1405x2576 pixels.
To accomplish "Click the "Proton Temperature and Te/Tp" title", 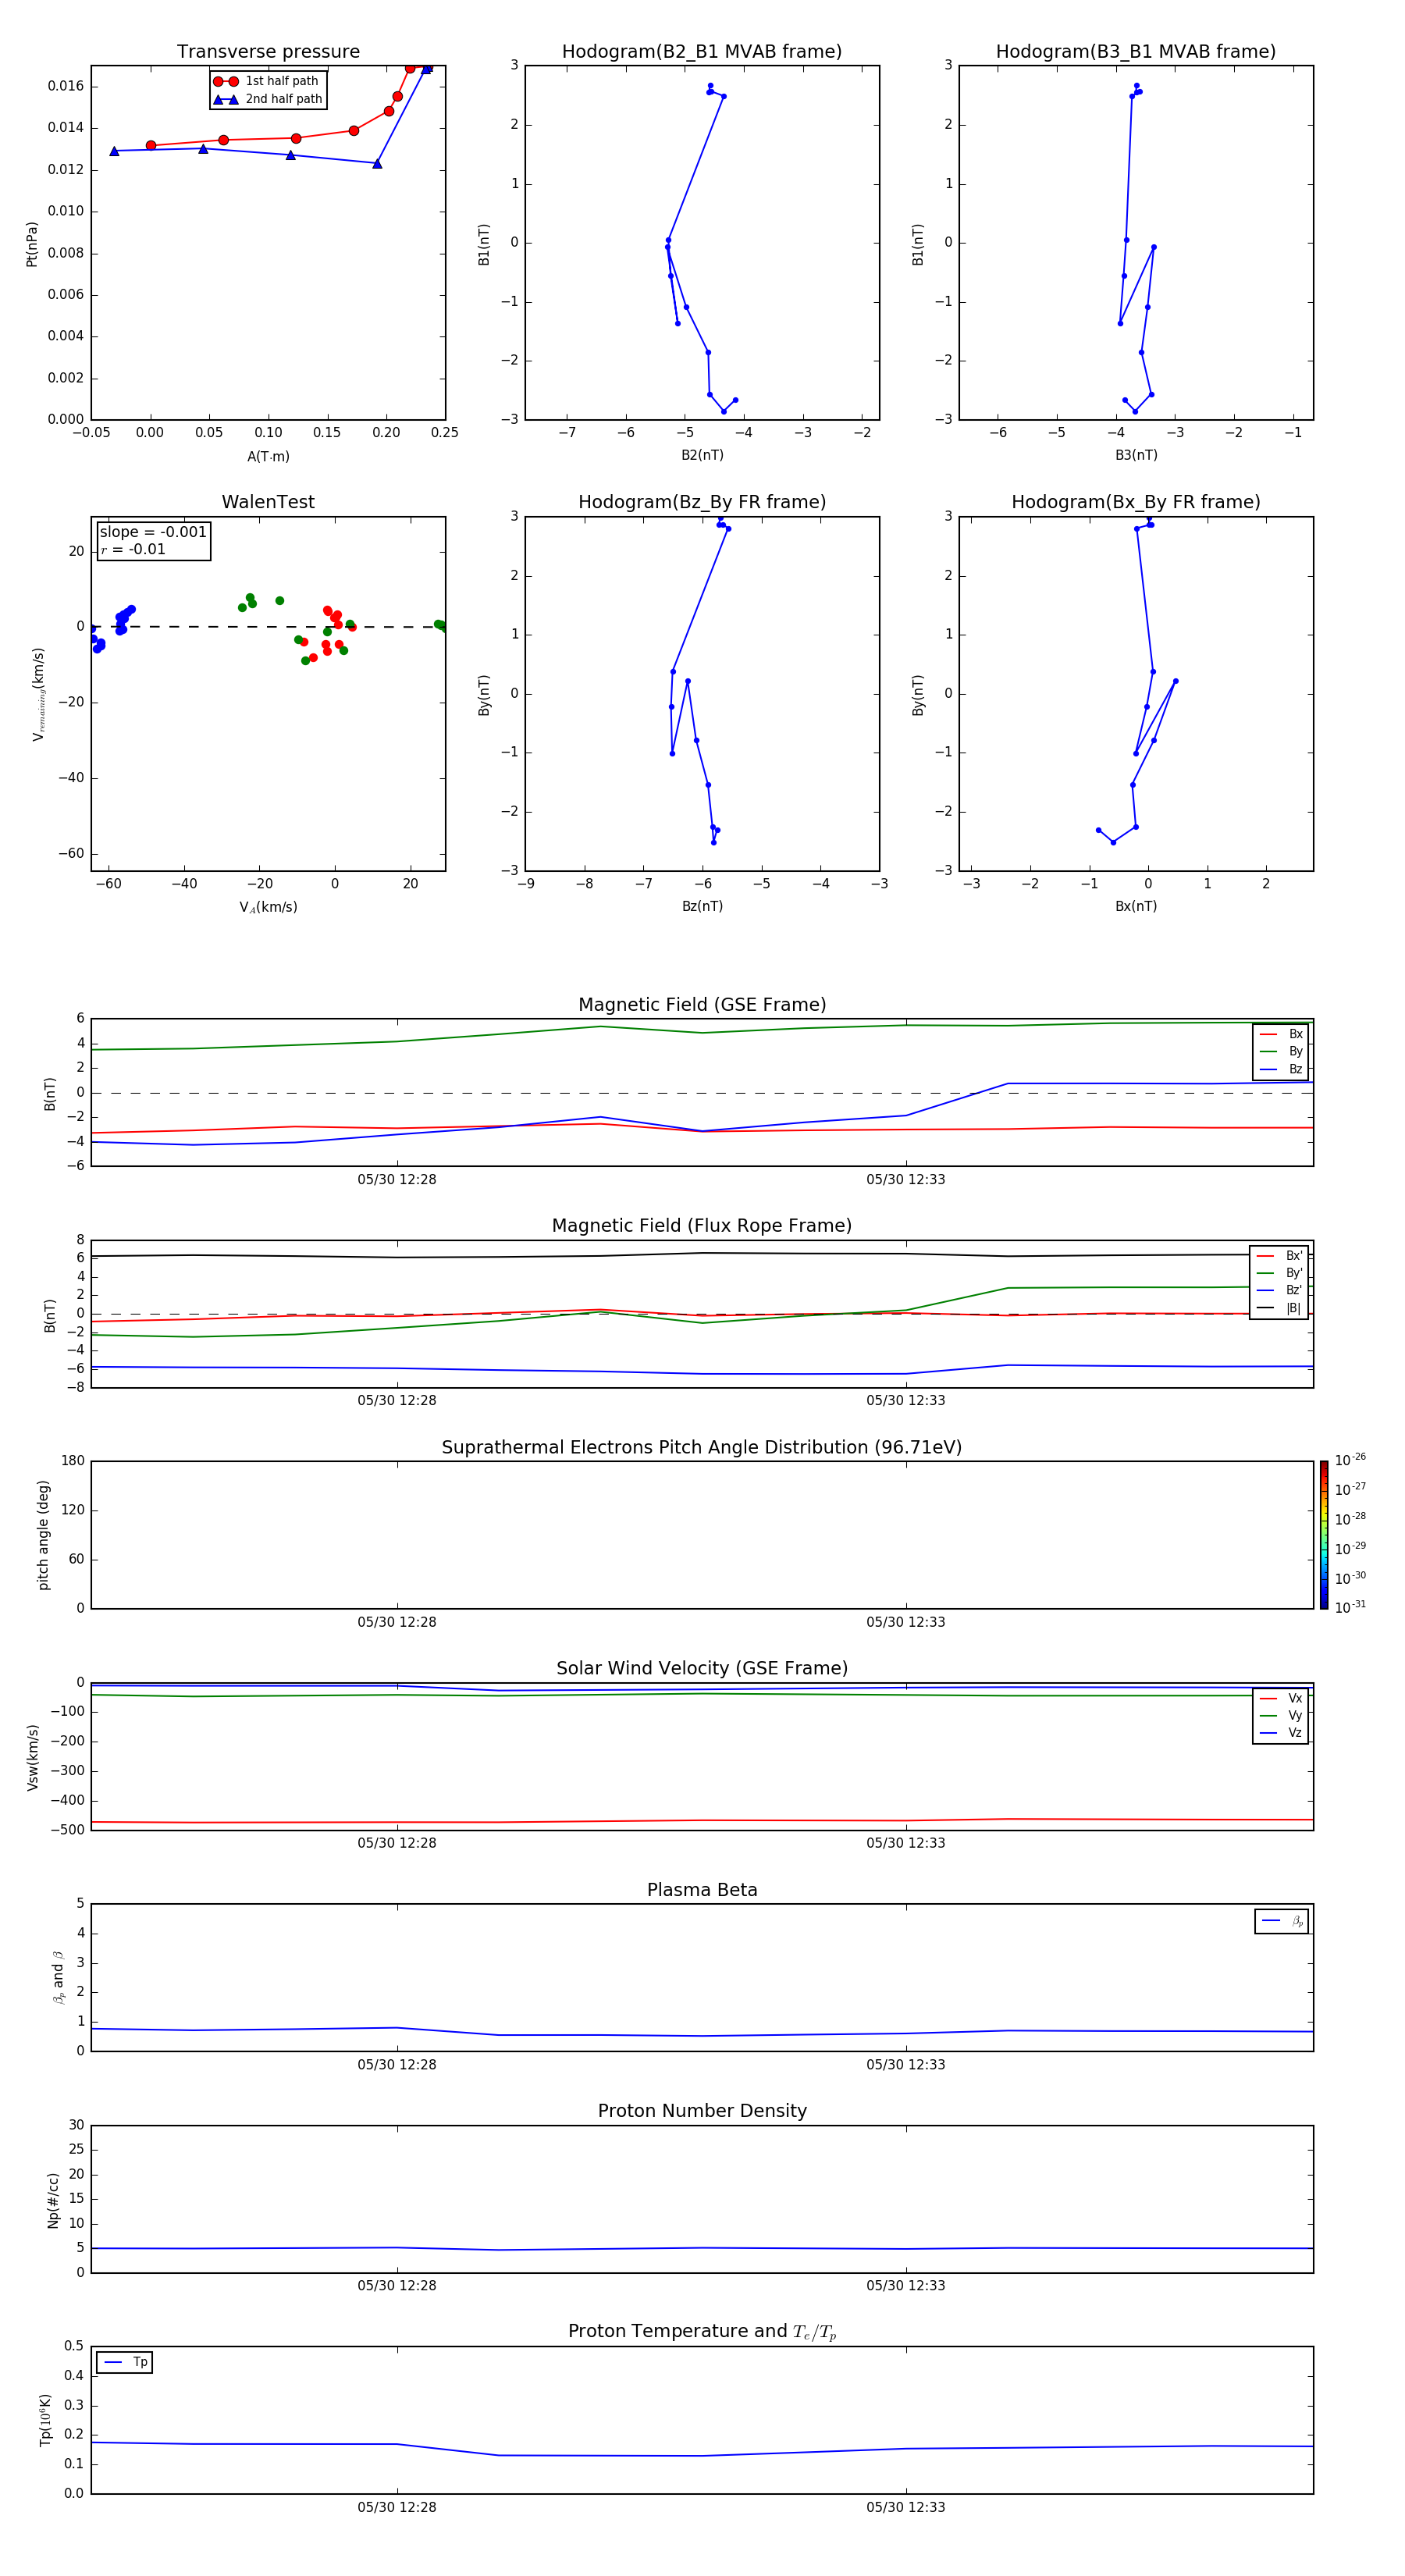I will pyautogui.click(x=702, y=2331).
